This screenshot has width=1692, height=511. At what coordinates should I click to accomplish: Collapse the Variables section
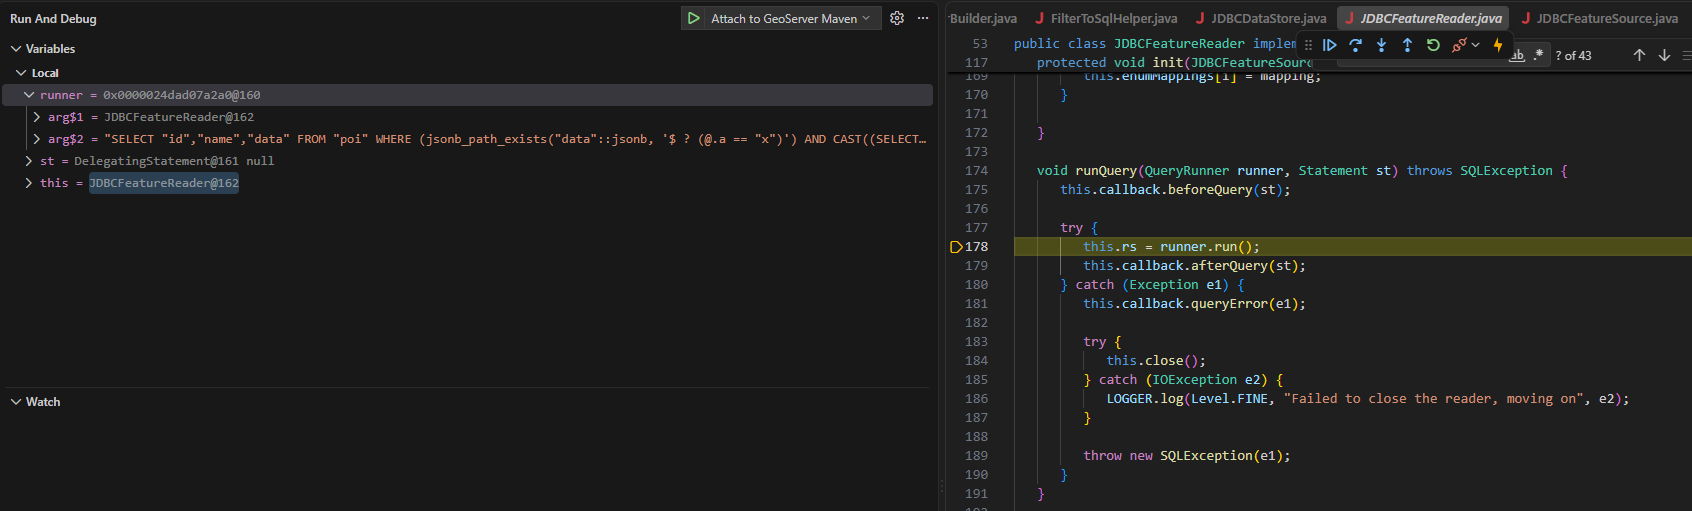(16, 49)
